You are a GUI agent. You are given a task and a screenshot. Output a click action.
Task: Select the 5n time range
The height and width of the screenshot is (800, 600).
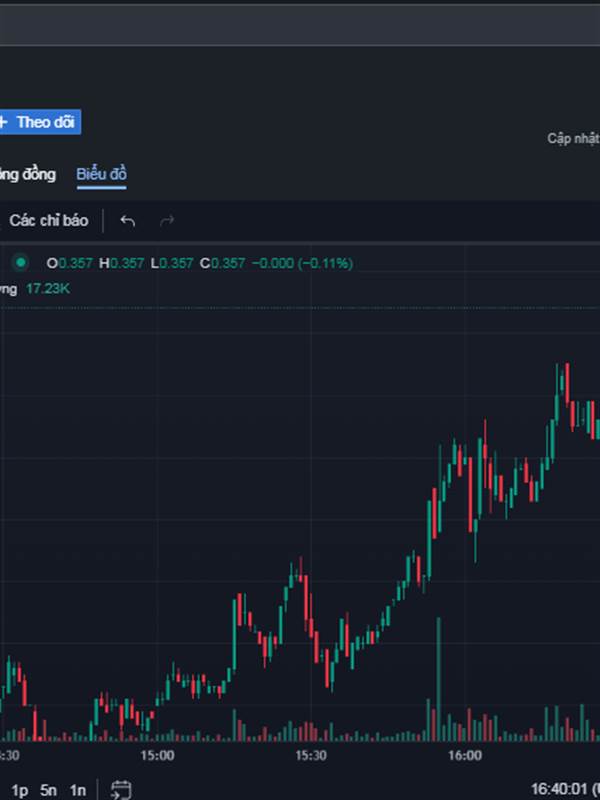[48, 791]
